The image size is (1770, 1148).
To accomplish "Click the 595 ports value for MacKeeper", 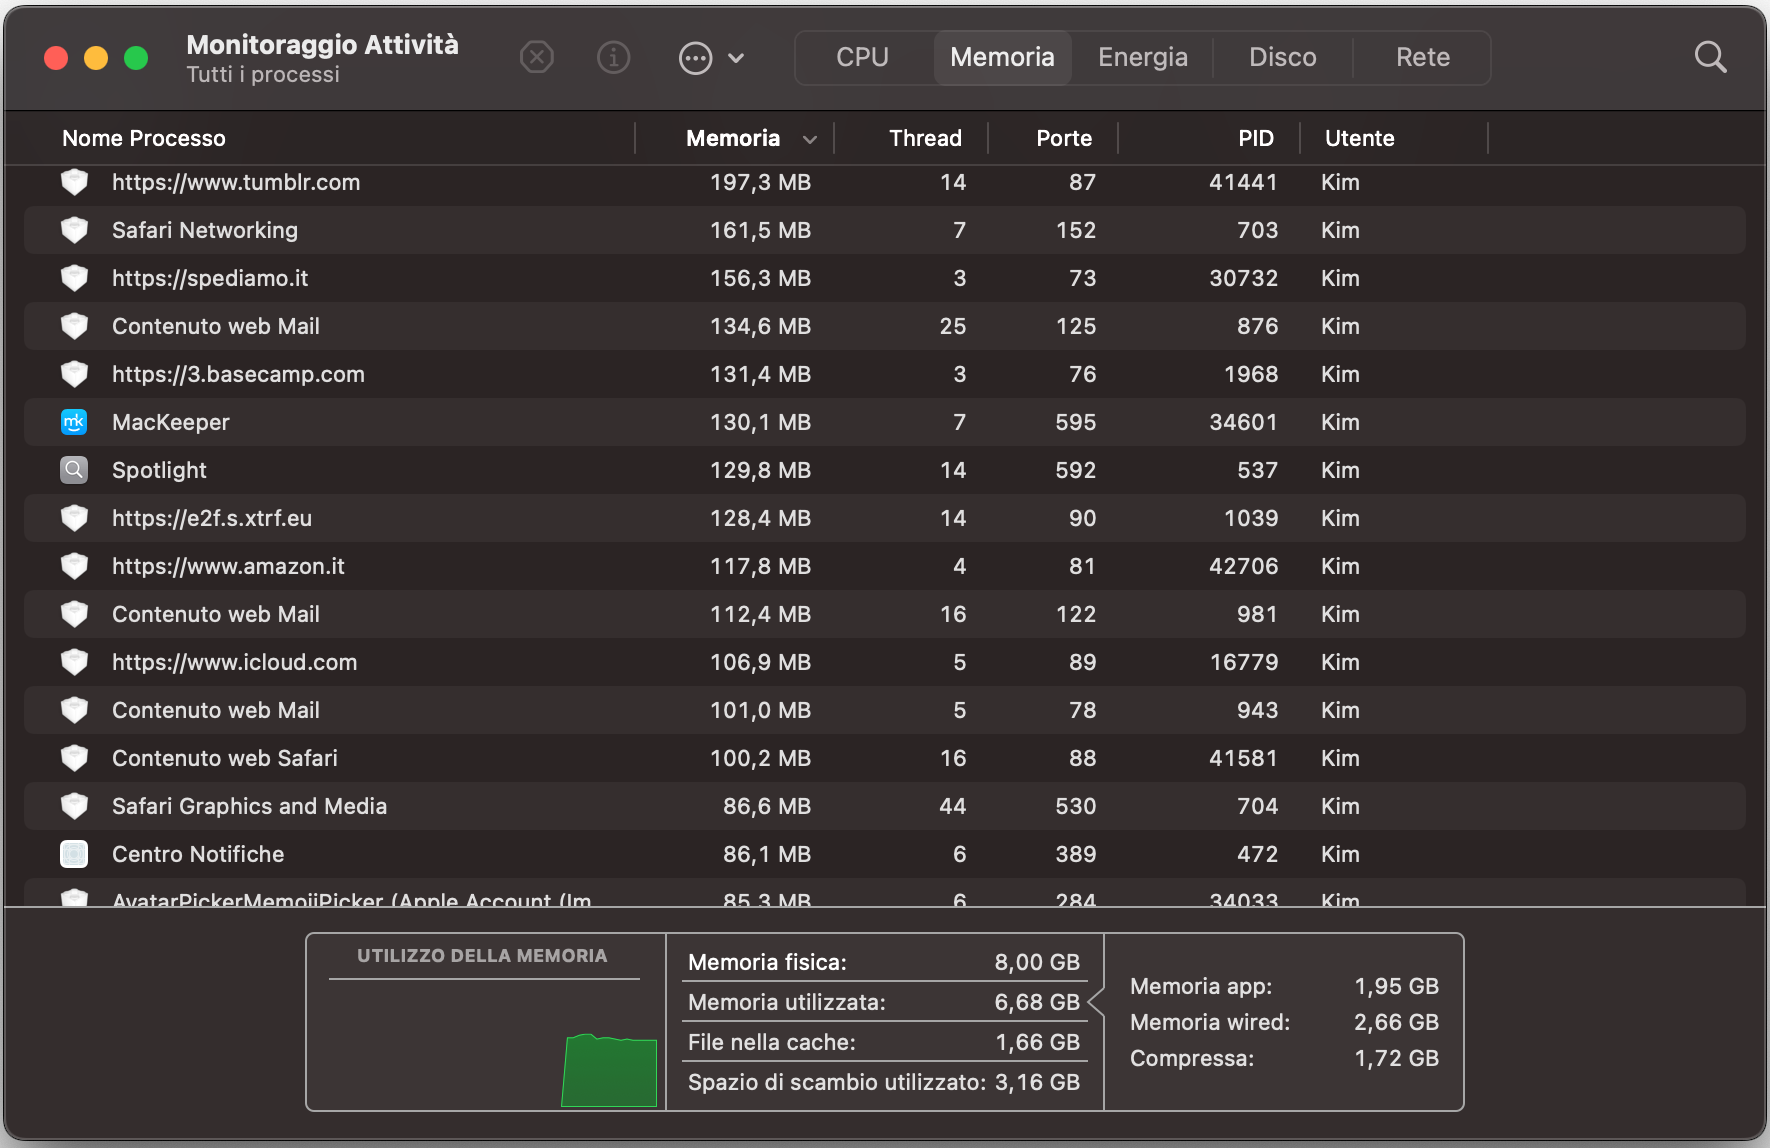I will 1076,422.
